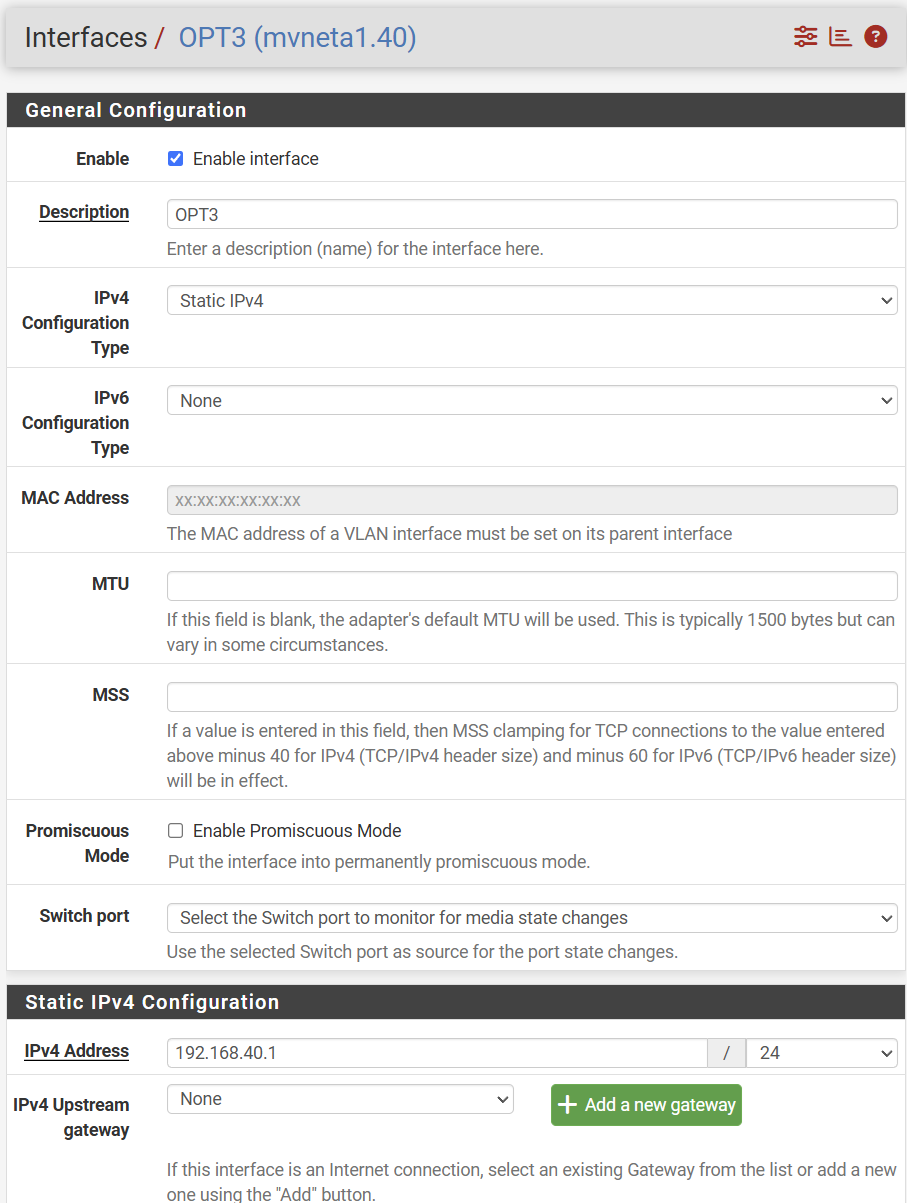Go to Interfaces breadcrumb link
The width and height of the screenshot is (907, 1203).
pos(86,37)
